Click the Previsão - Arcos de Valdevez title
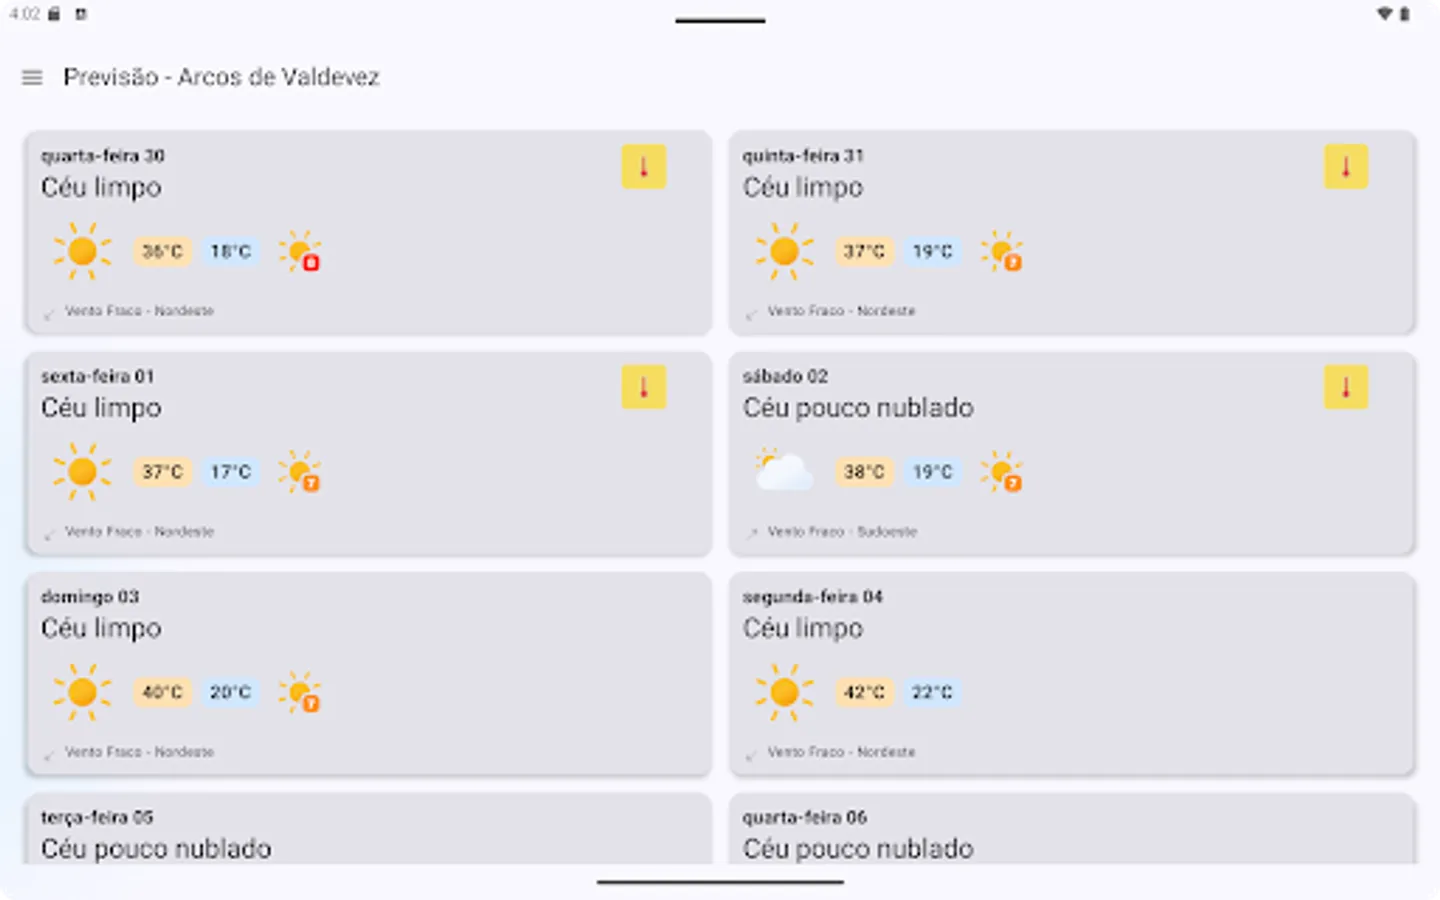The image size is (1440, 900). (221, 77)
